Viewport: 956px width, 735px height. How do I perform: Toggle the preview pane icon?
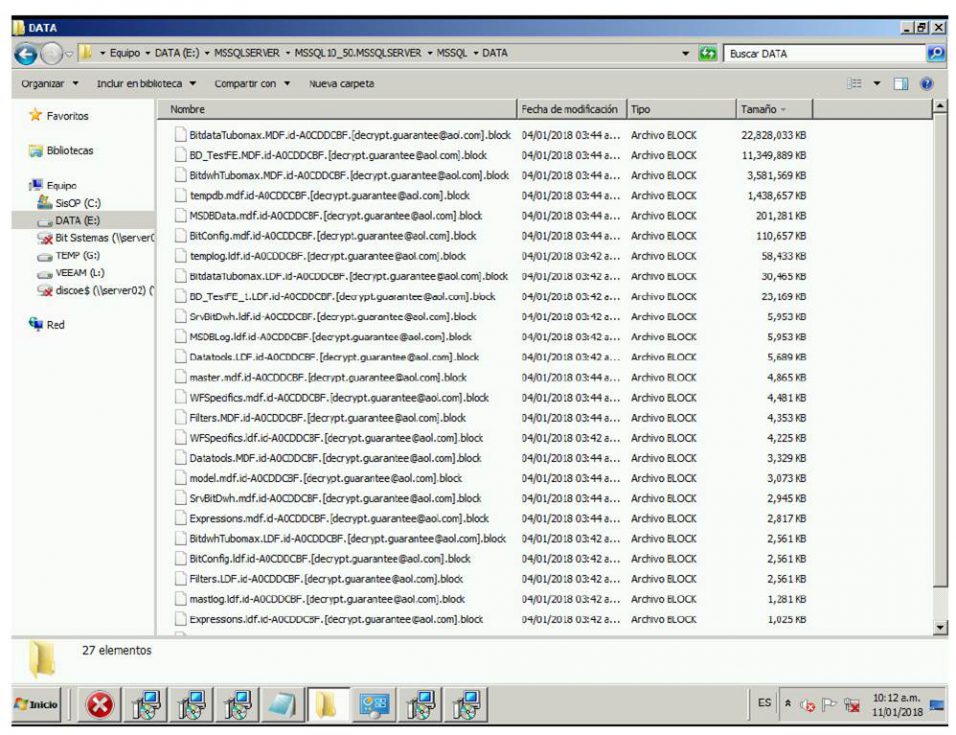[x=901, y=84]
